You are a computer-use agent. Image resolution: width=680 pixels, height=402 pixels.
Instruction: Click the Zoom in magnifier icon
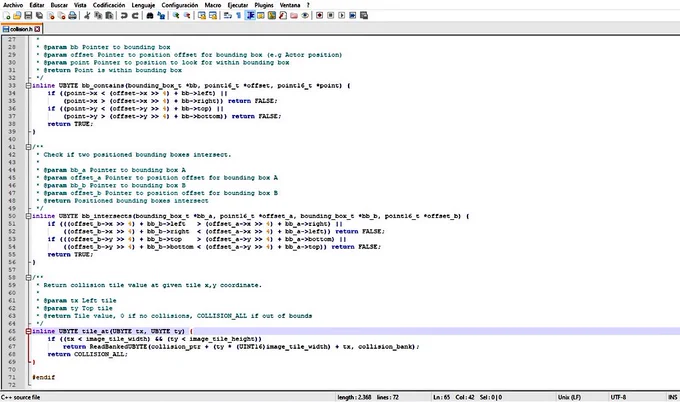tap(176, 16)
